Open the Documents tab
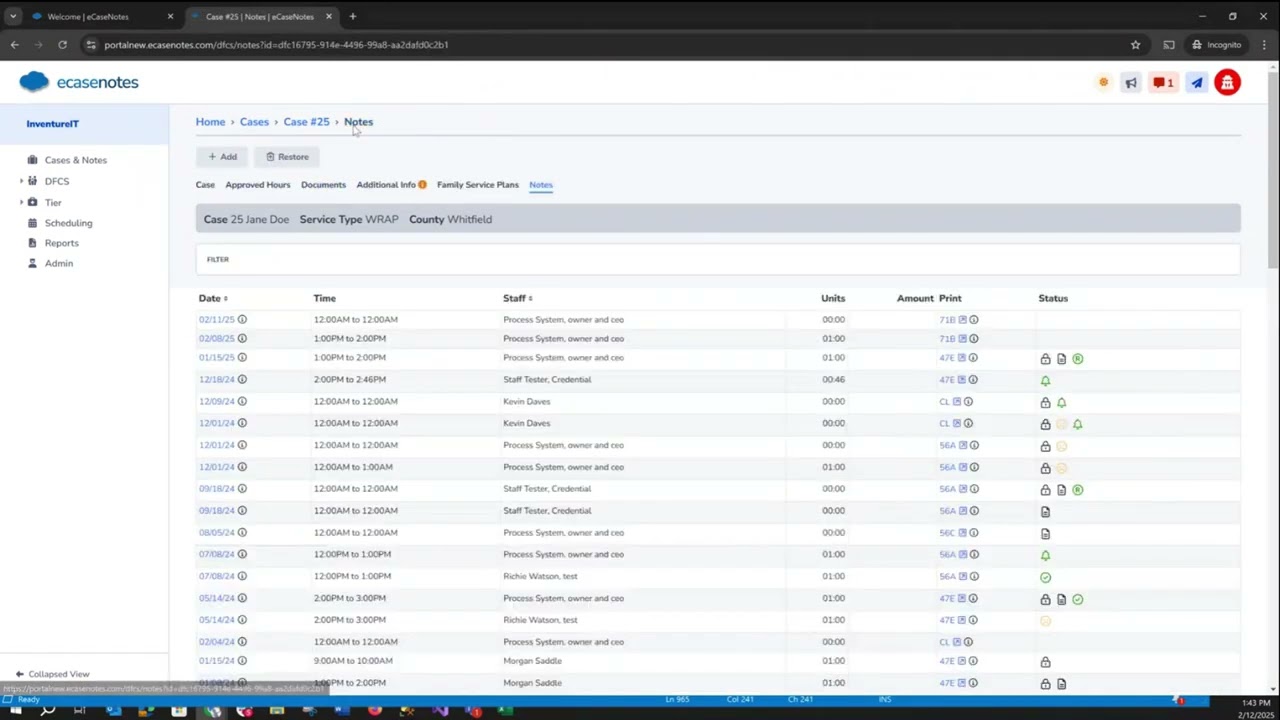The height and width of the screenshot is (720, 1280). (323, 185)
